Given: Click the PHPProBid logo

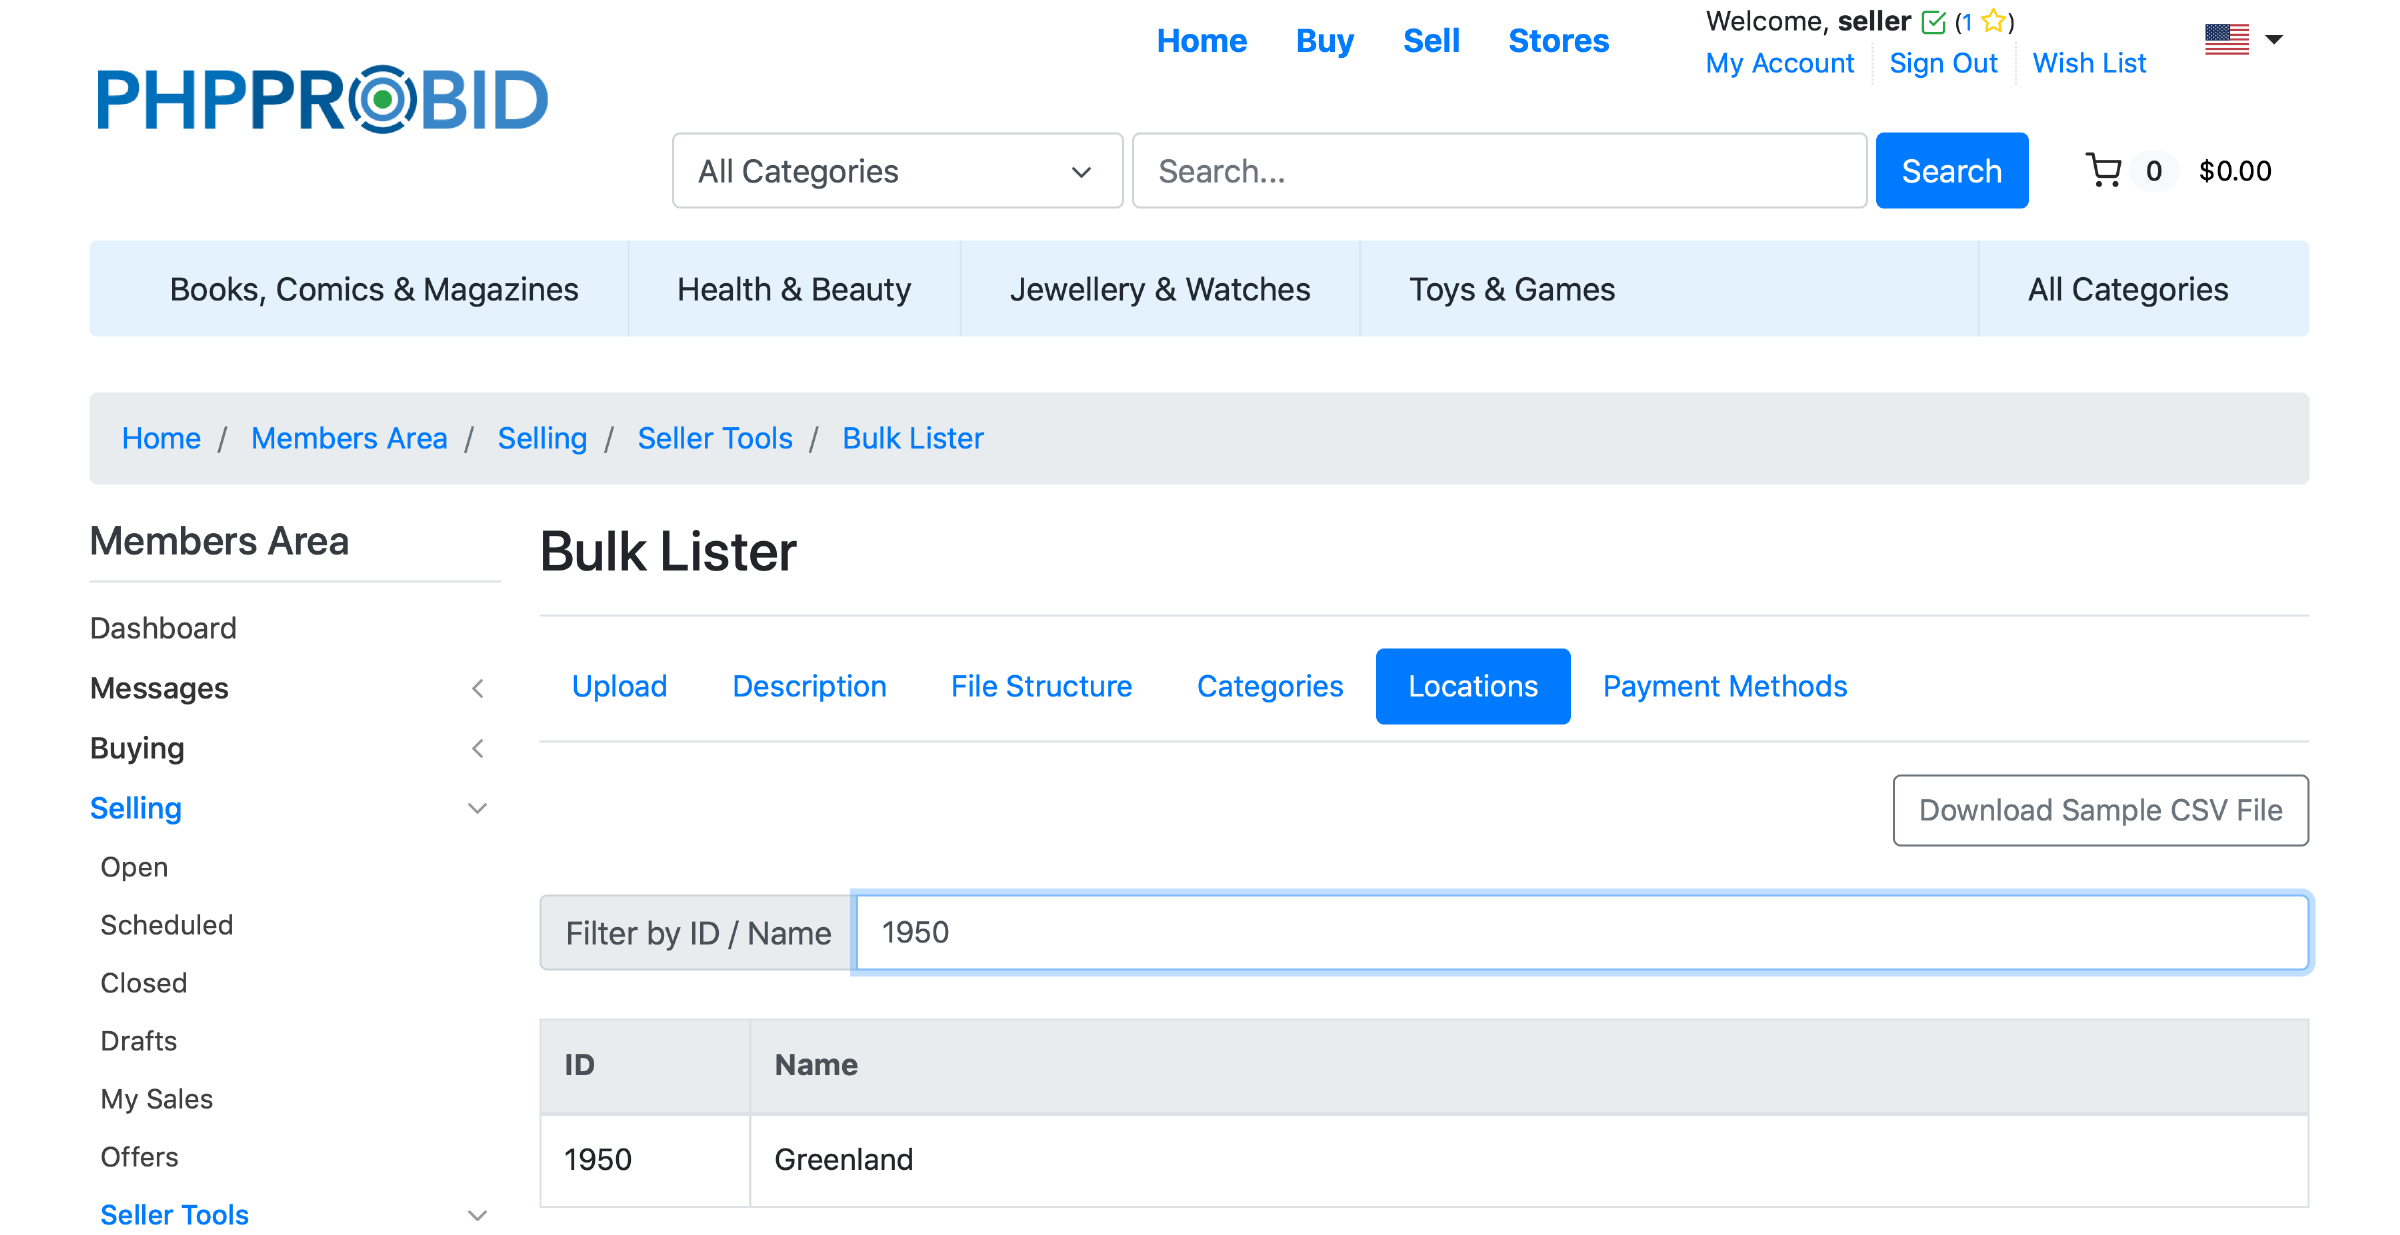Looking at the screenshot, I should coord(322,100).
